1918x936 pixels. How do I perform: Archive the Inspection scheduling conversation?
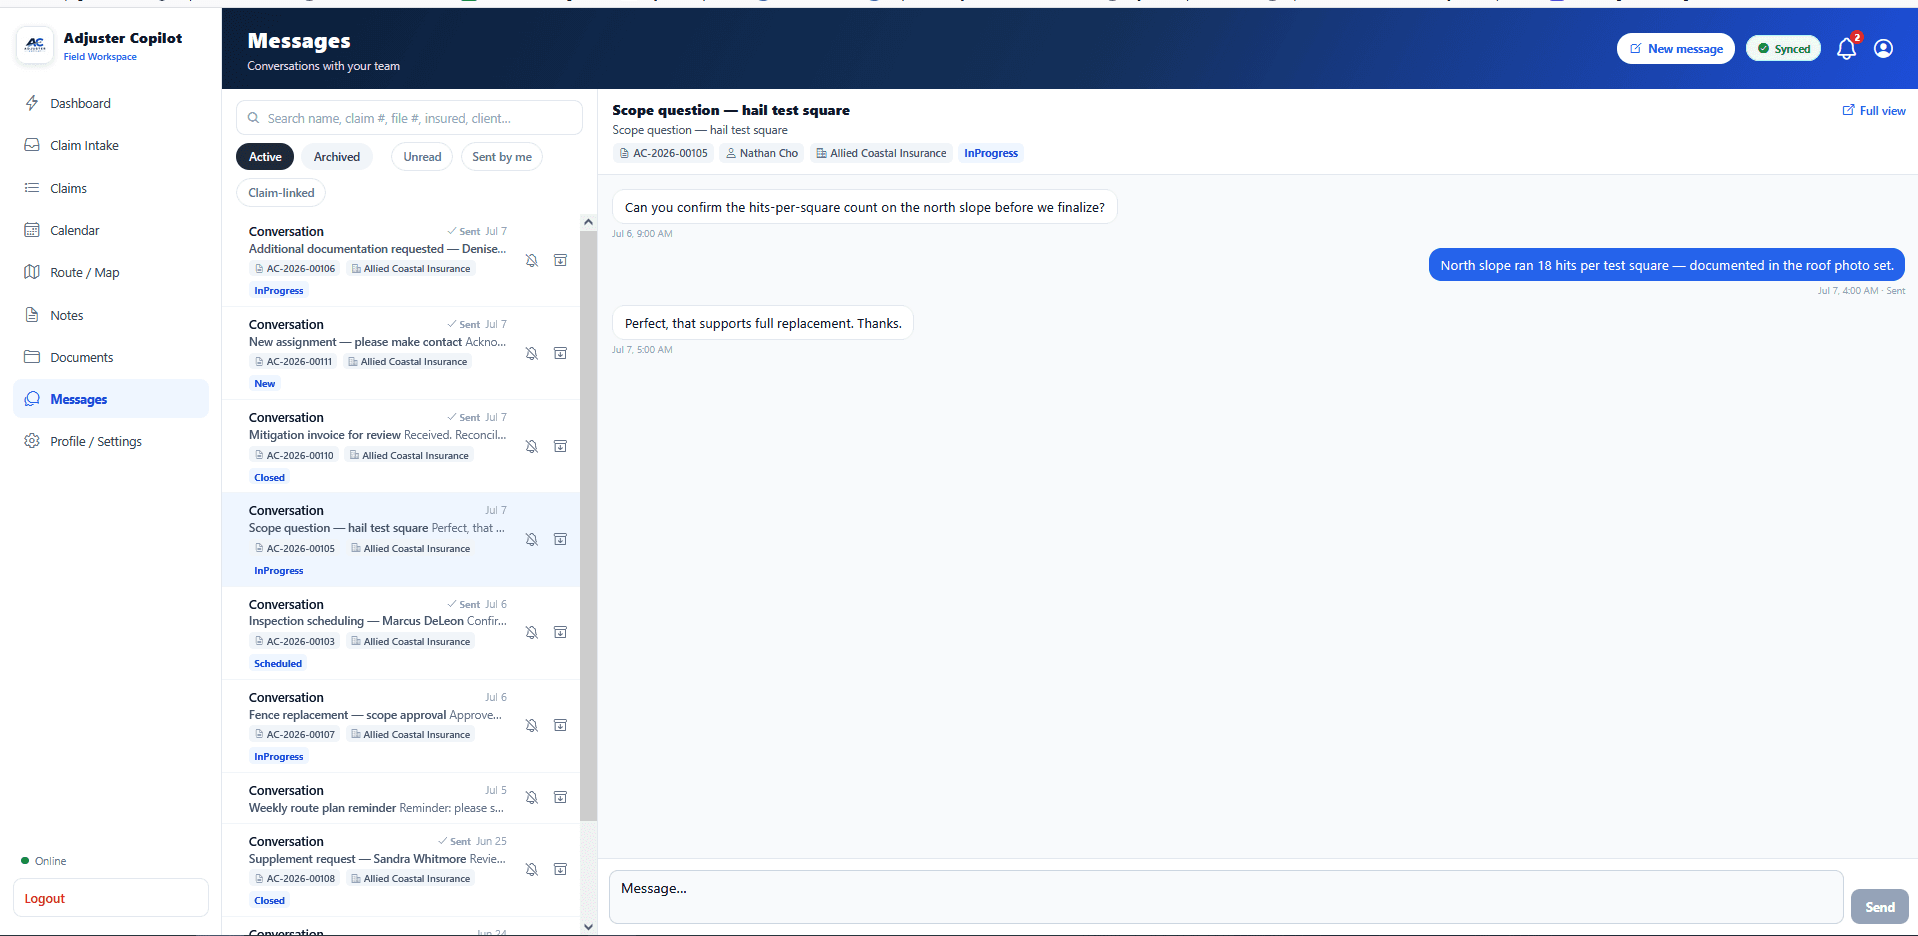[x=561, y=632]
